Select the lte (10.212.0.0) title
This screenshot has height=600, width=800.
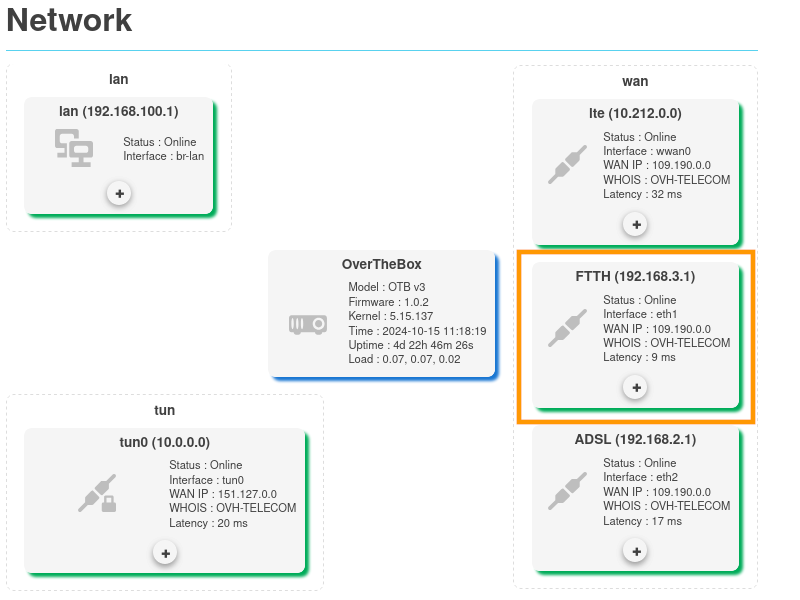tap(635, 113)
